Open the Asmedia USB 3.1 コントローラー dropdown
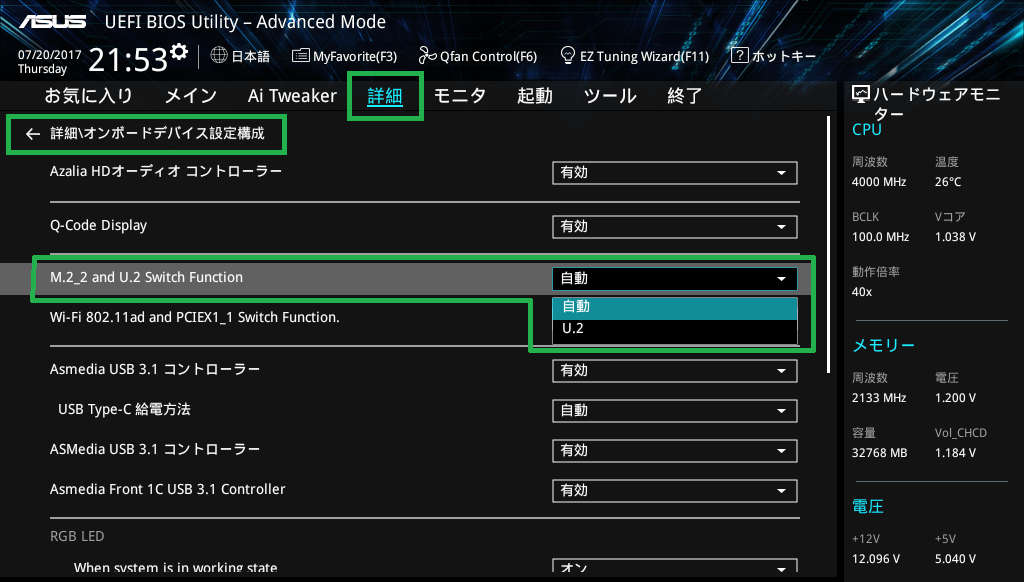The width and height of the screenshot is (1024, 582). pyautogui.click(x=675, y=371)
